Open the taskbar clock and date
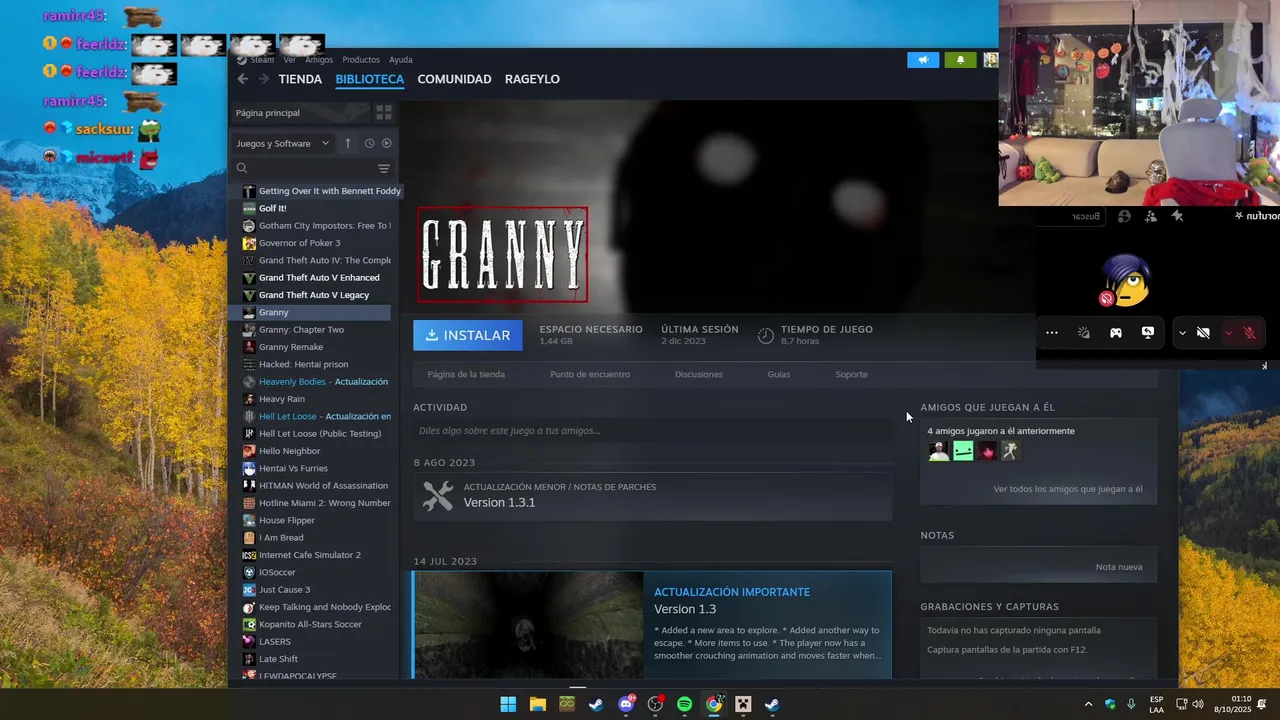This screenshot has height=720, width=1280. [x=1233, y=704]
